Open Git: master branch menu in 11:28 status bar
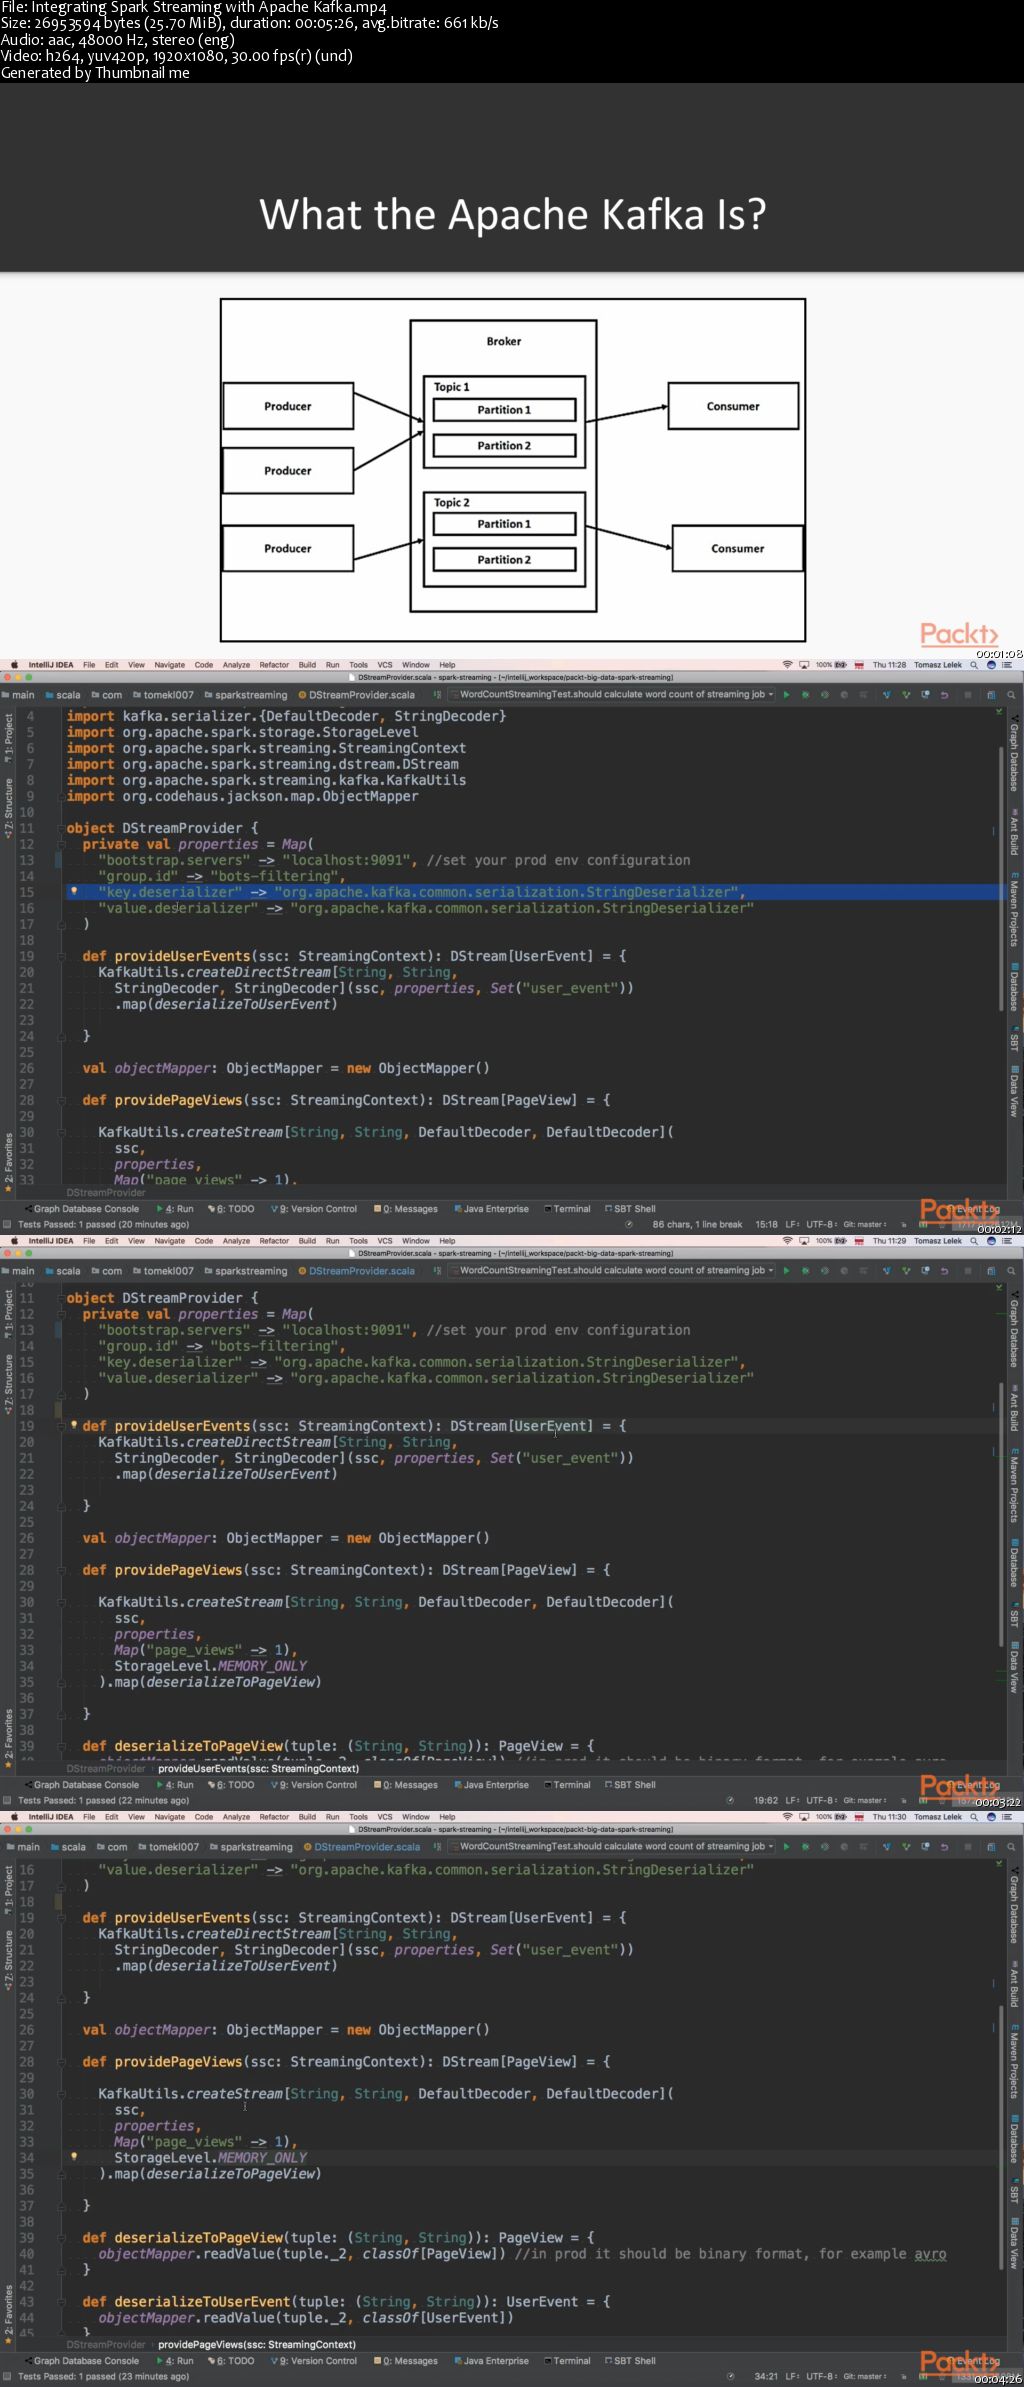The width and height of the screenshot is (1024, 2387). [865, 1224]
